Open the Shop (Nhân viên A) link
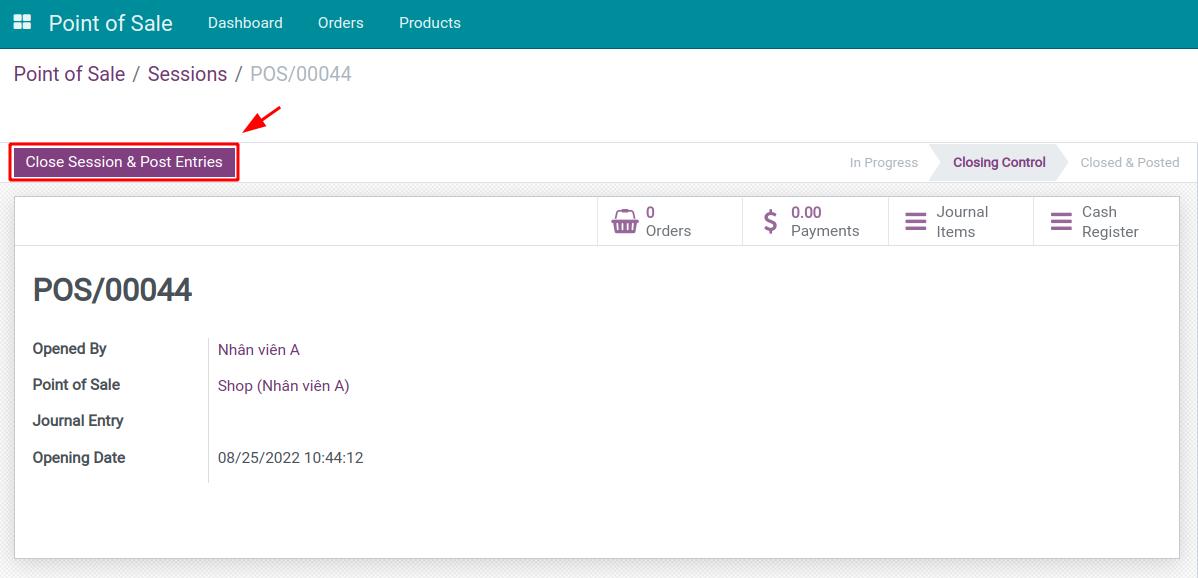The width and height of the screenshot is (1198, 578). tap(283, 386)
